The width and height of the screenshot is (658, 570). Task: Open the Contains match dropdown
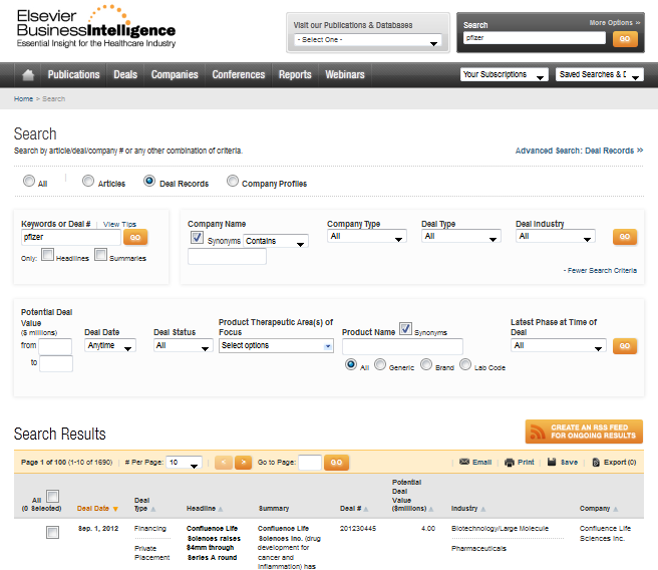pyautogui.click(x=276, y=241)
